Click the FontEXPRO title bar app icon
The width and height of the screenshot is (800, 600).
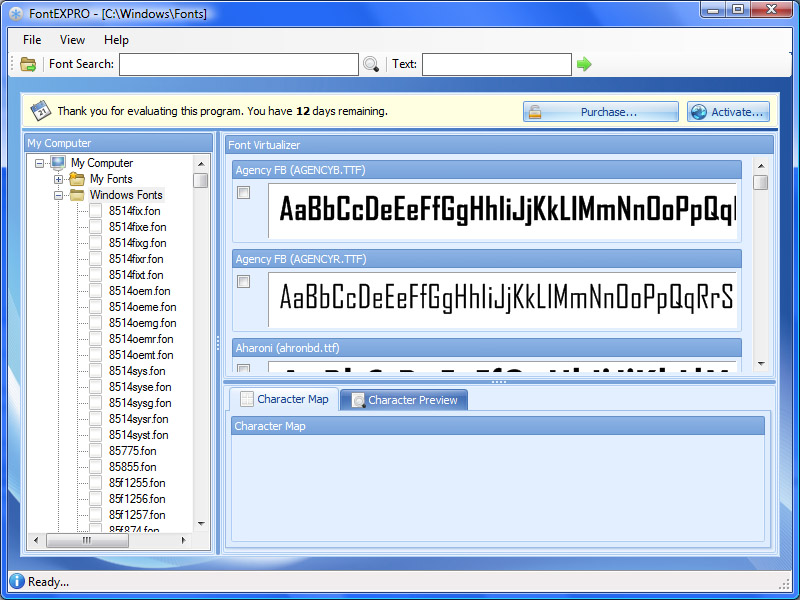[16, 14]
